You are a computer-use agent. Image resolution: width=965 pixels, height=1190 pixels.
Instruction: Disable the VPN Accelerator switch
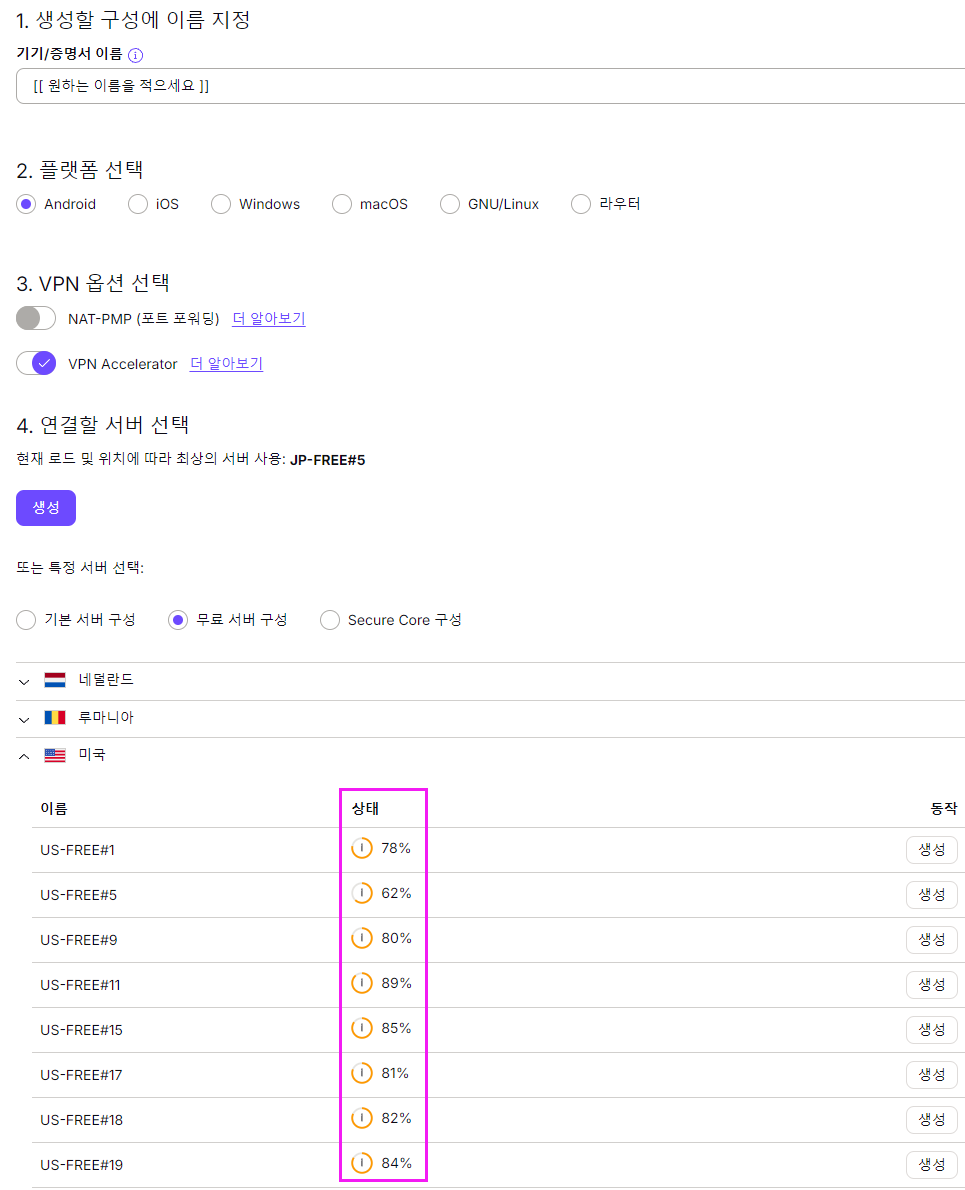tap(36, 364)
